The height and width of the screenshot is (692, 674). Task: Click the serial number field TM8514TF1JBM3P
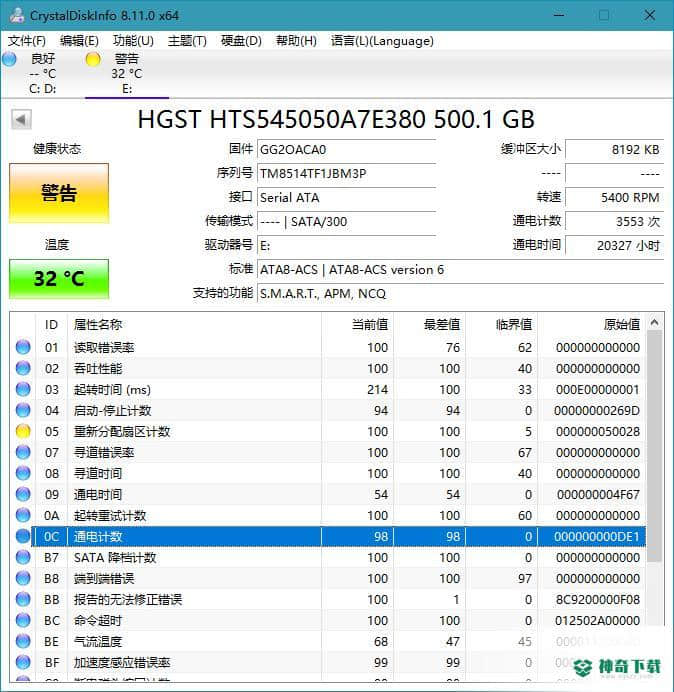[346, 173]
